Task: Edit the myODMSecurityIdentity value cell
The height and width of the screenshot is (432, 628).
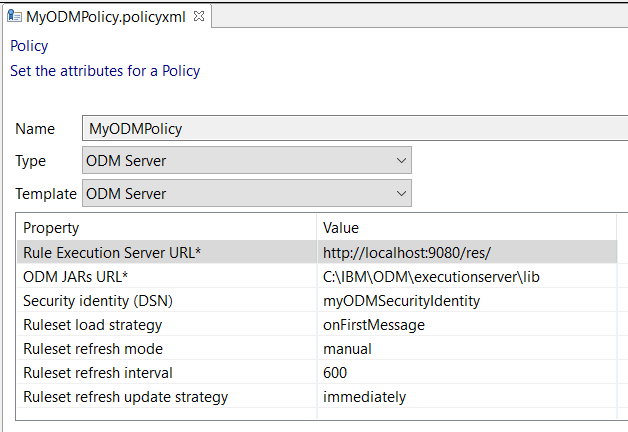Action: pos(467,300)
